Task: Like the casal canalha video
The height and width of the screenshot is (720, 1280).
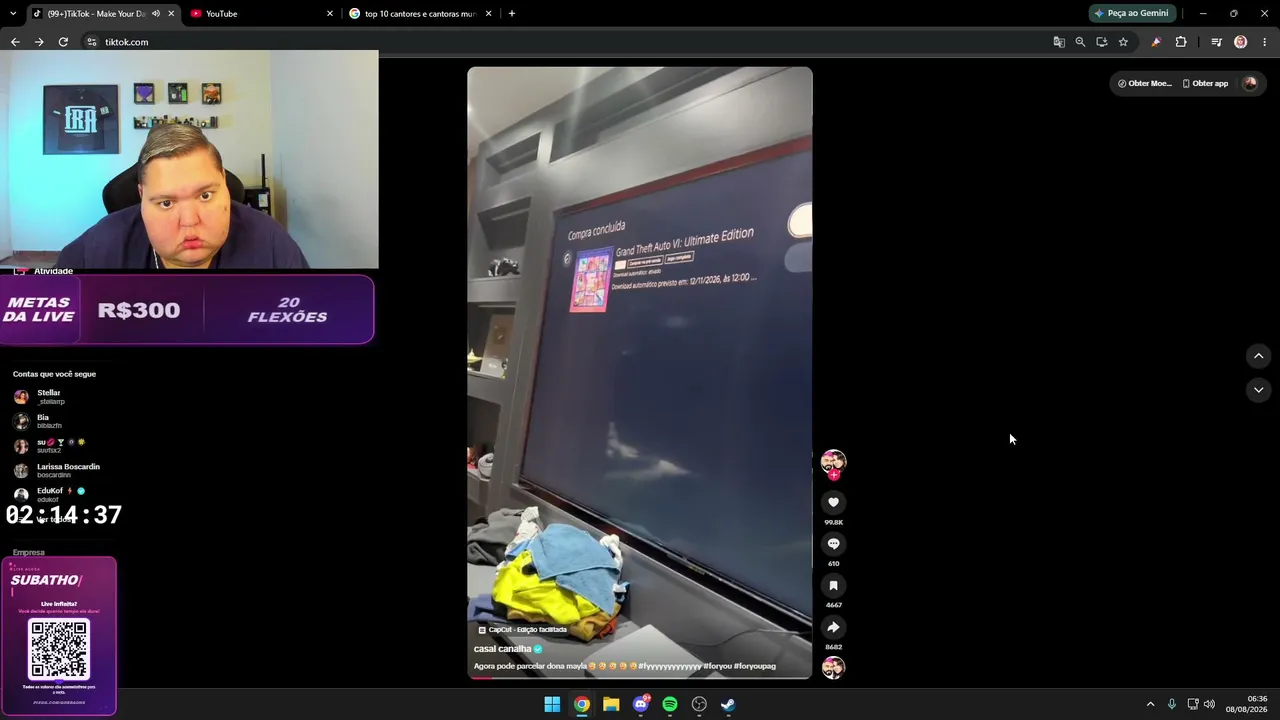Action: point(833,502)
